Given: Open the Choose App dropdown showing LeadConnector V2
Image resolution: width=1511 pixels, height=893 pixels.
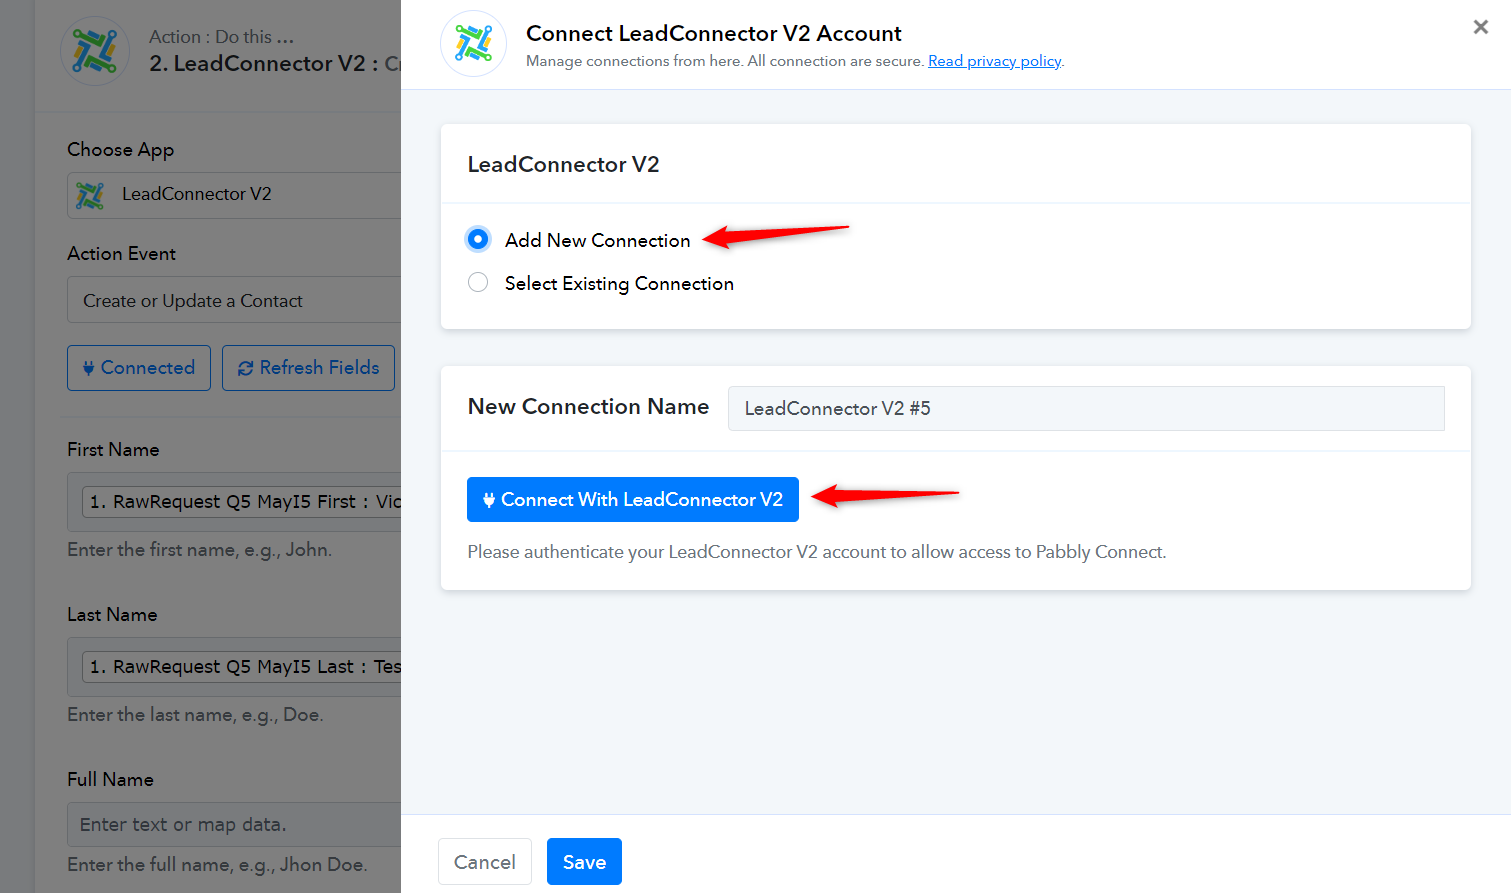Looking at the screenshot, I should point(234,195).
